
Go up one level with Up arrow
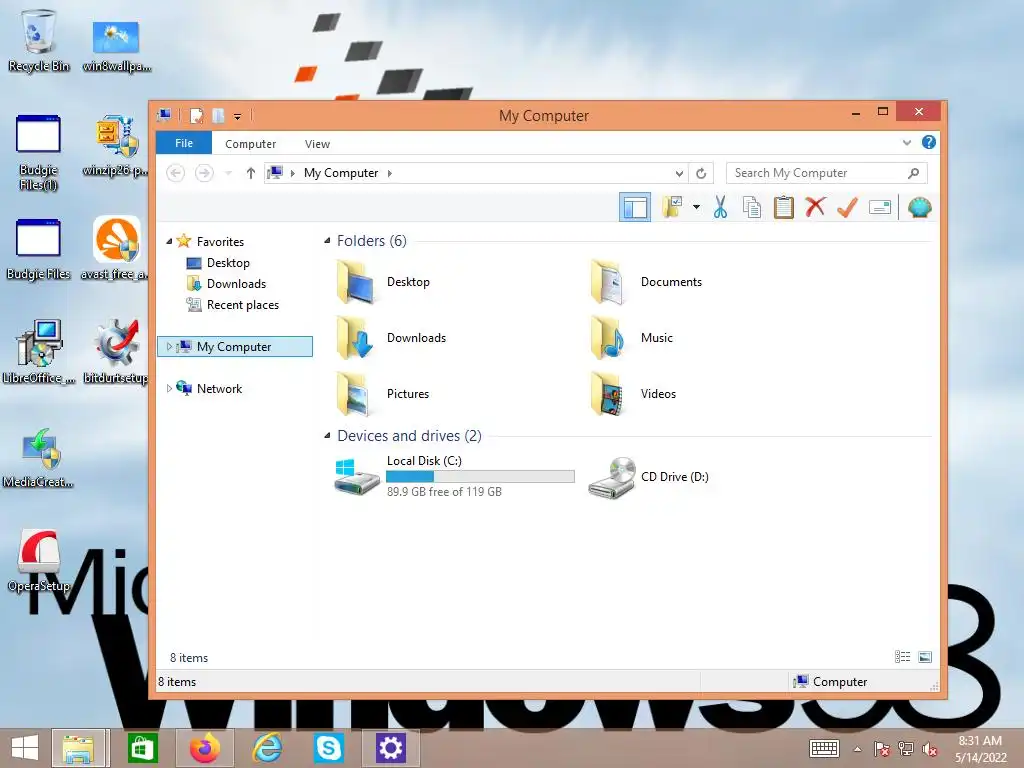click(251, 173)
